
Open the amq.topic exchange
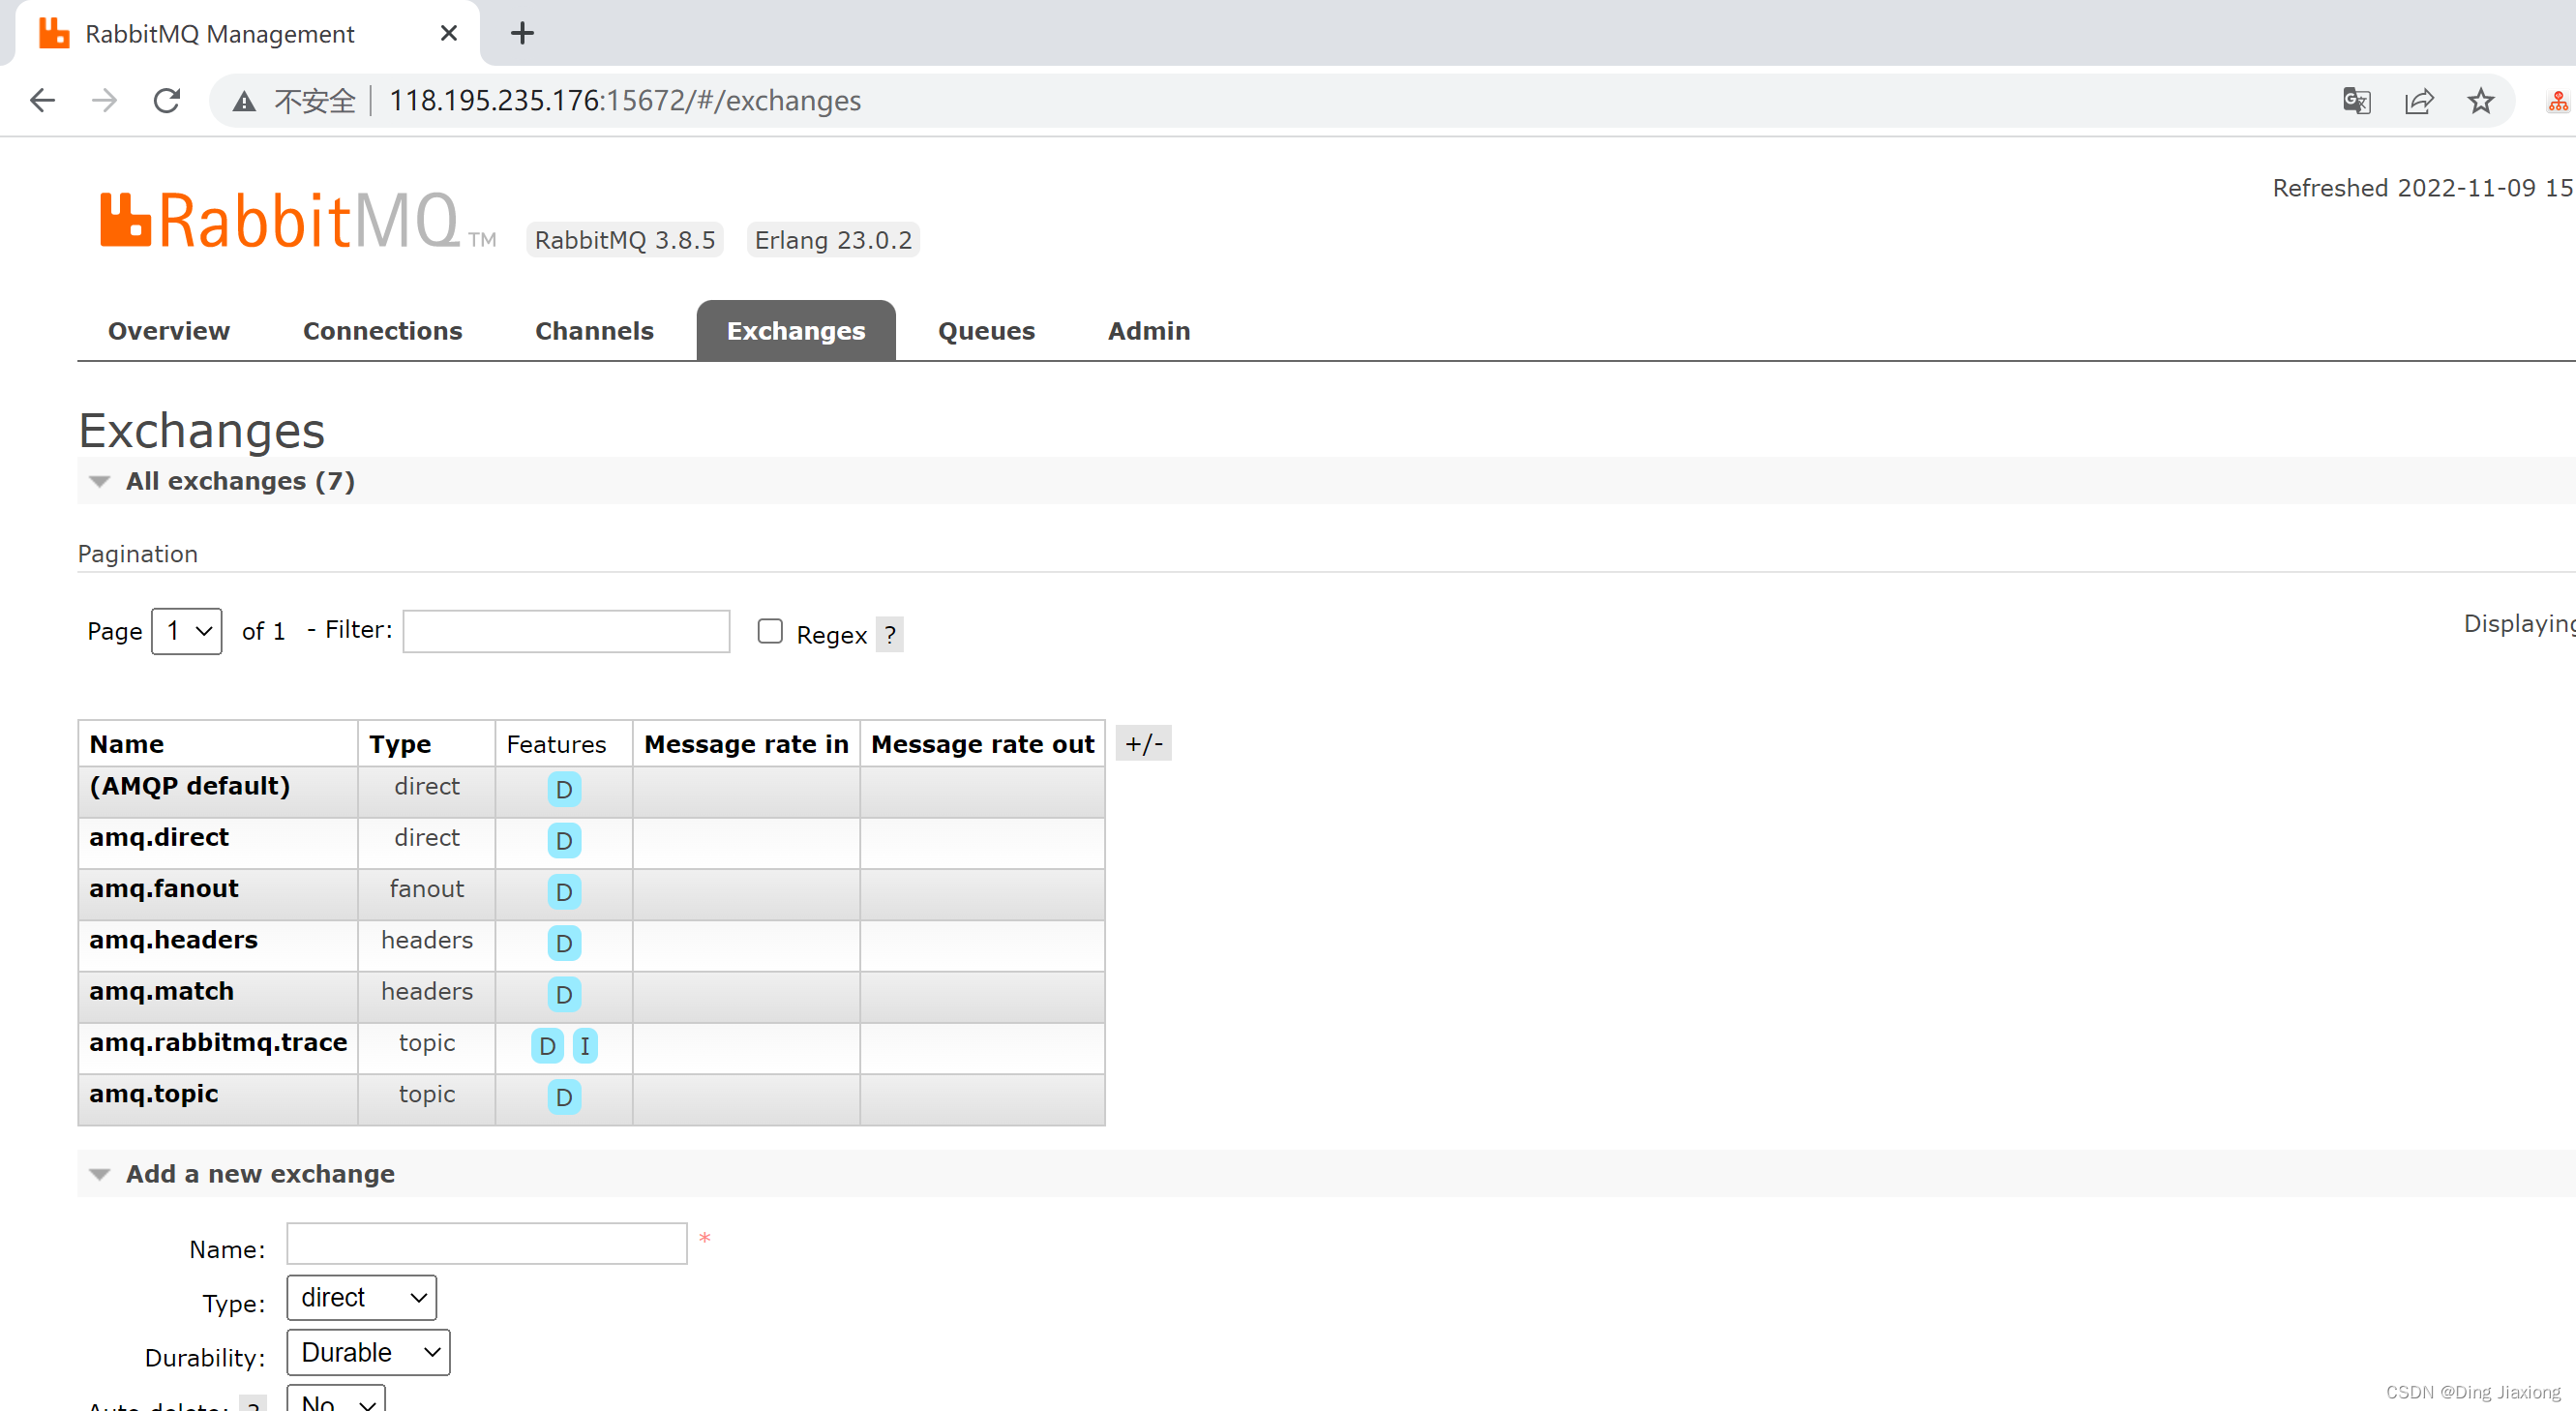[154, 1093]
